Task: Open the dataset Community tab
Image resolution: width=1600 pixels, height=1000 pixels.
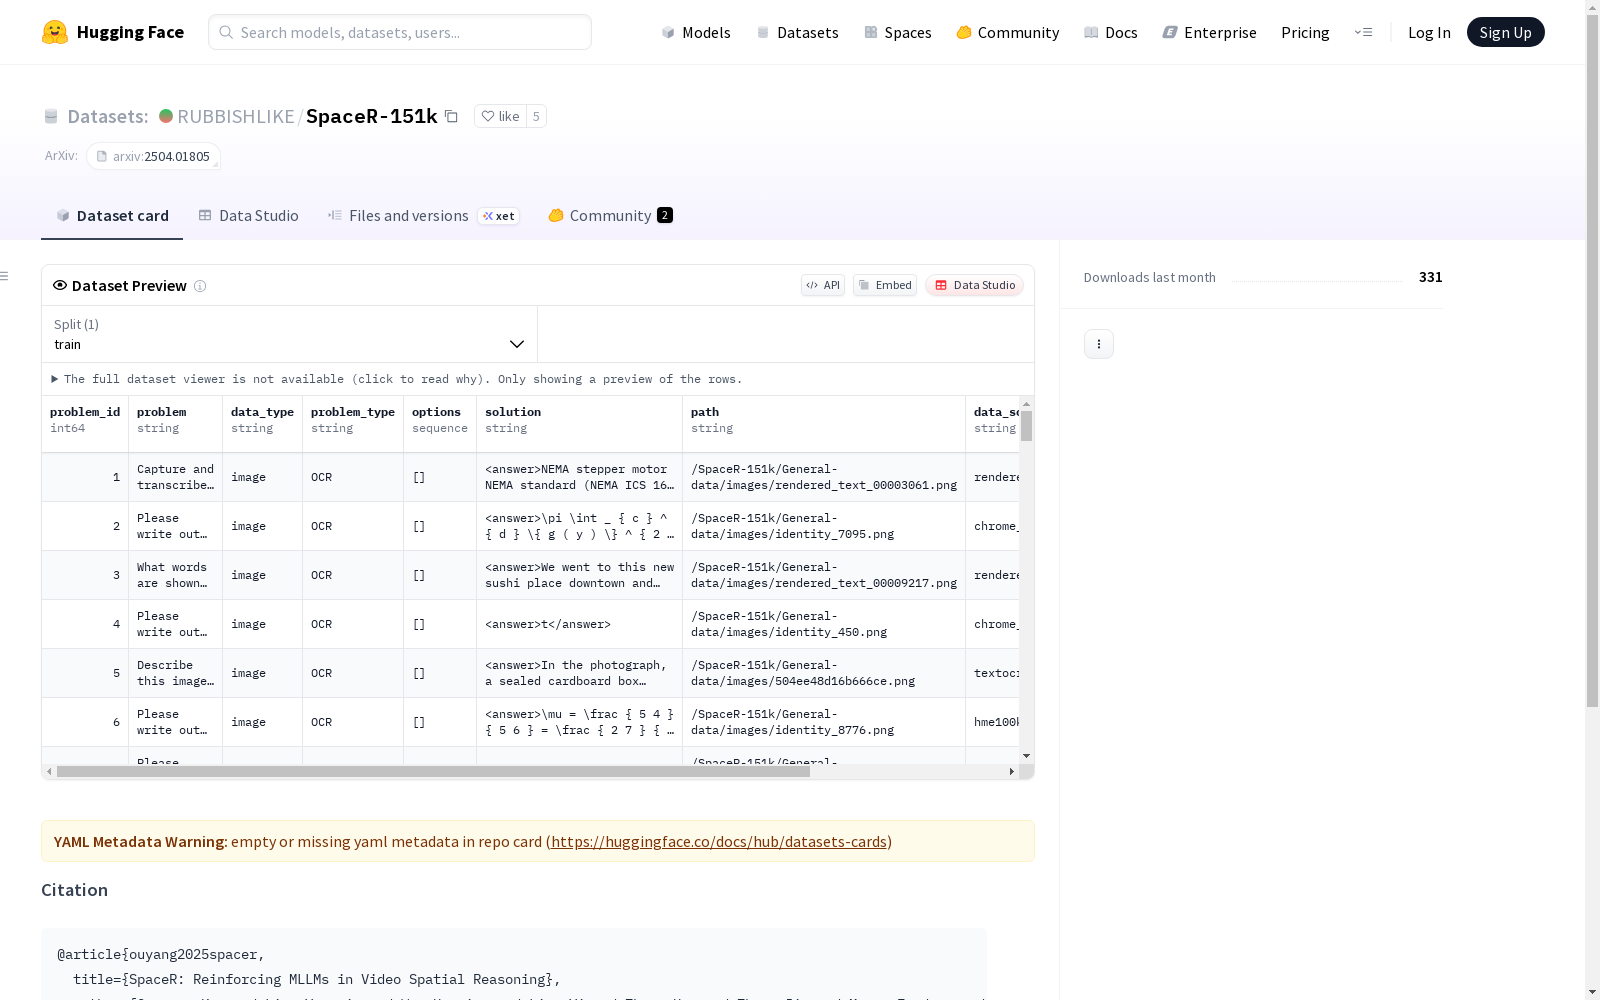Action: tap(610, 216)
